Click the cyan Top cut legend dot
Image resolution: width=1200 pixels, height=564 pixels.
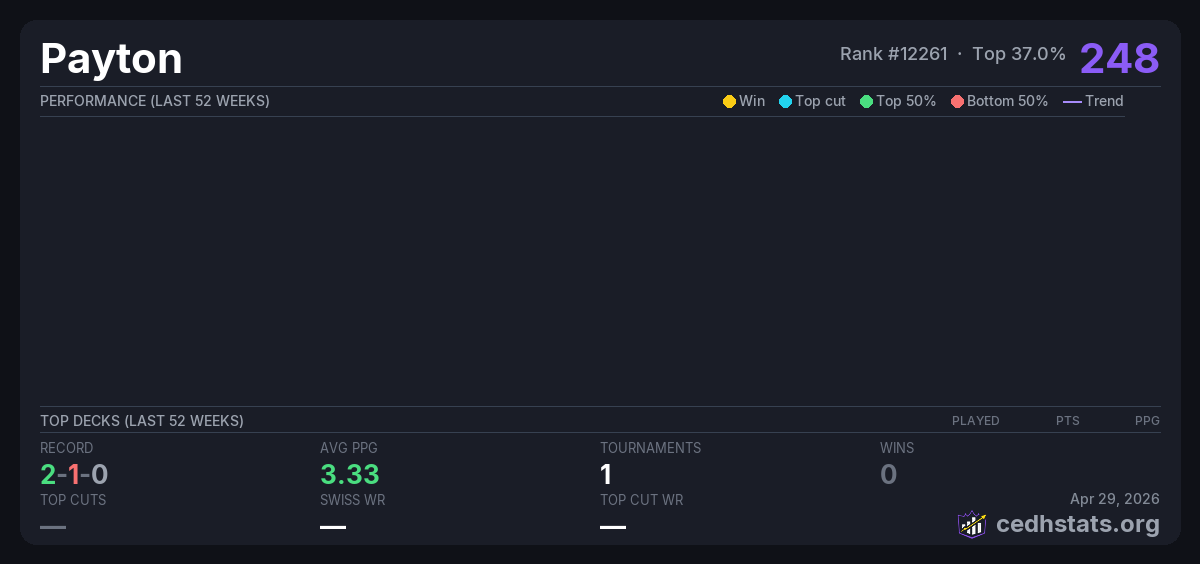pyautogui.click(x=785, y=101)
